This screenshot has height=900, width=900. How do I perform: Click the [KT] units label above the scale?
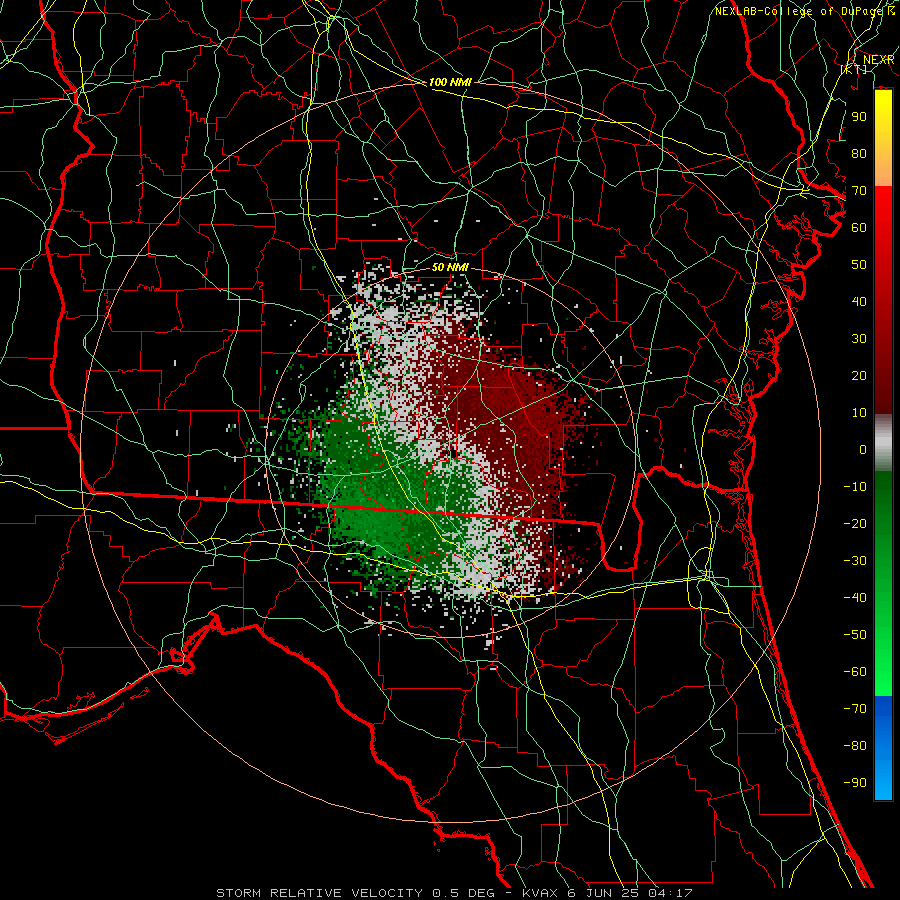click(854, 69)
